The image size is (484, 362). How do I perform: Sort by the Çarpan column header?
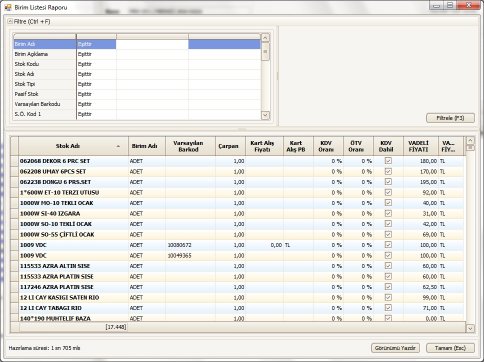230,146
